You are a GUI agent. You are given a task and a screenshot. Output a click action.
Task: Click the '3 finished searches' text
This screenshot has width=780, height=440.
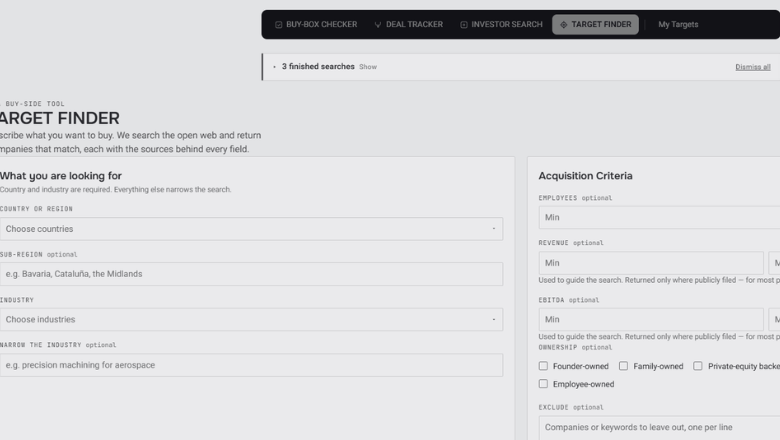[x=318, y=66]
